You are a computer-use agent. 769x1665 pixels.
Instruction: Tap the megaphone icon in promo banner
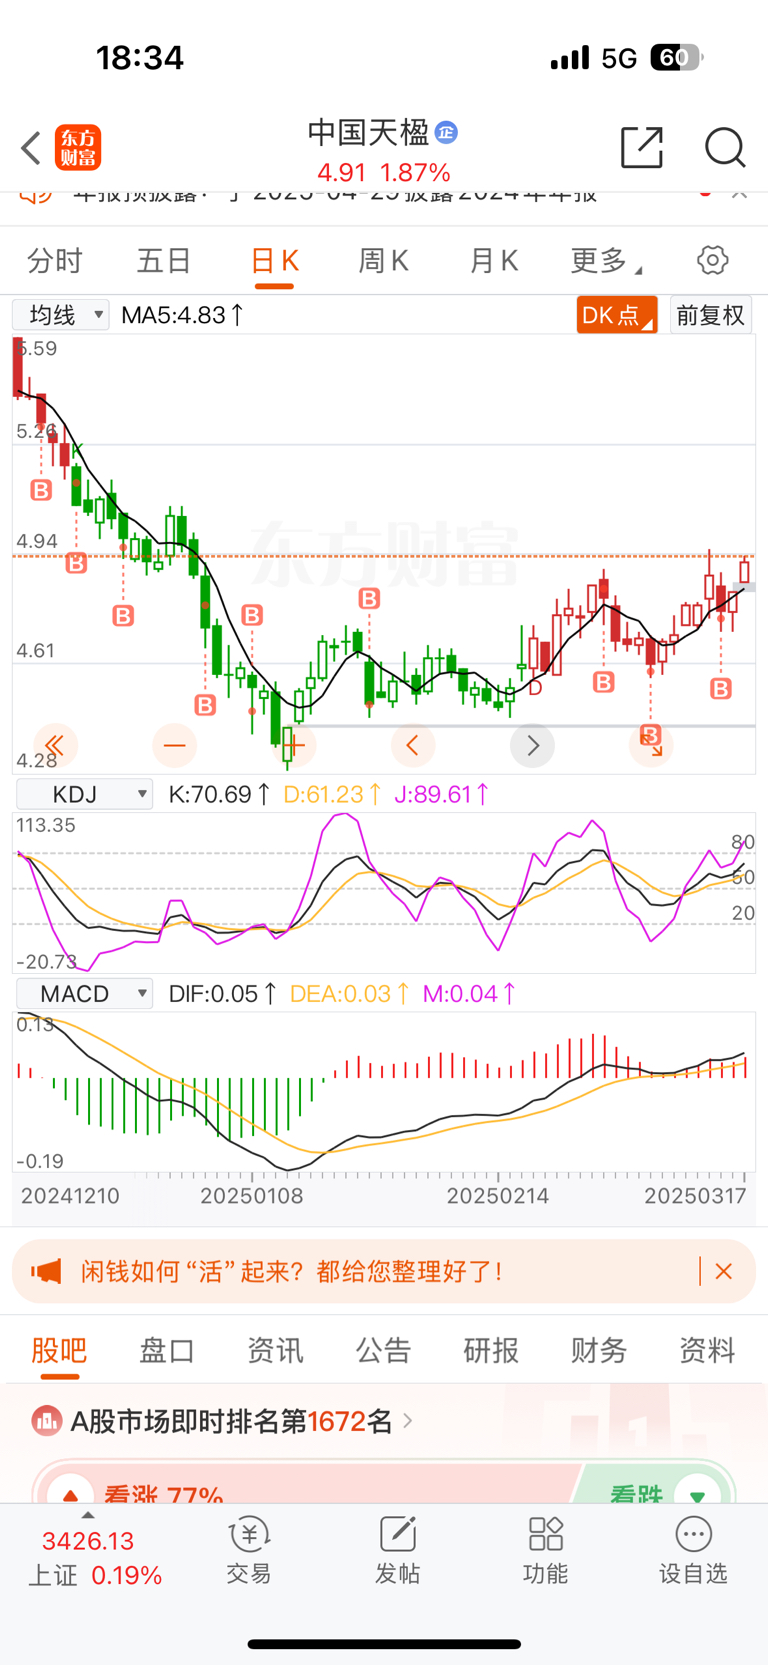coord(46,1271)
